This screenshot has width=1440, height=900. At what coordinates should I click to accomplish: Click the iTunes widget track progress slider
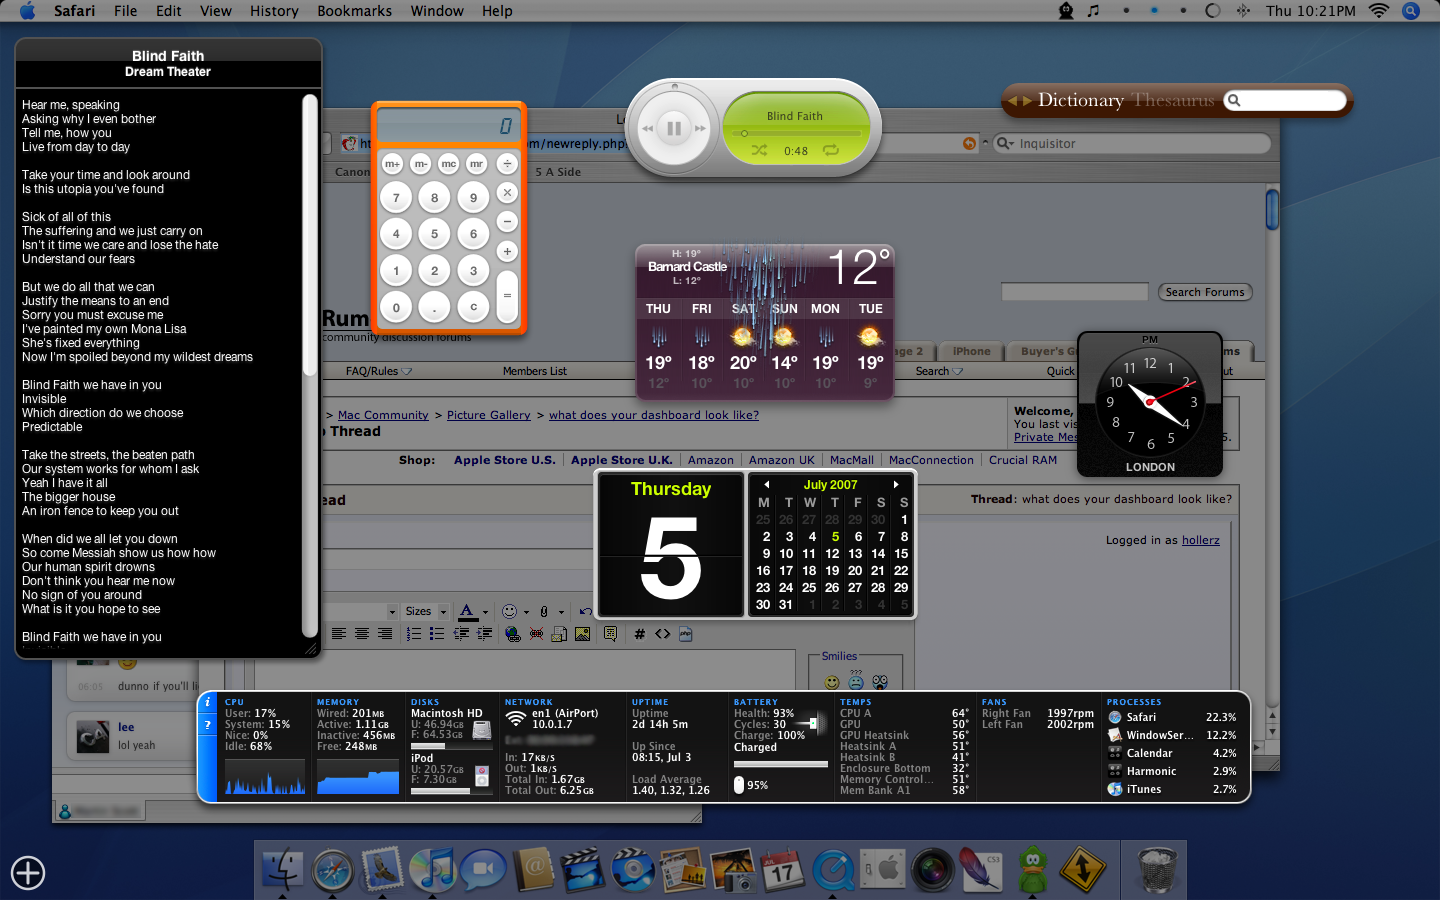coord(796,133)
